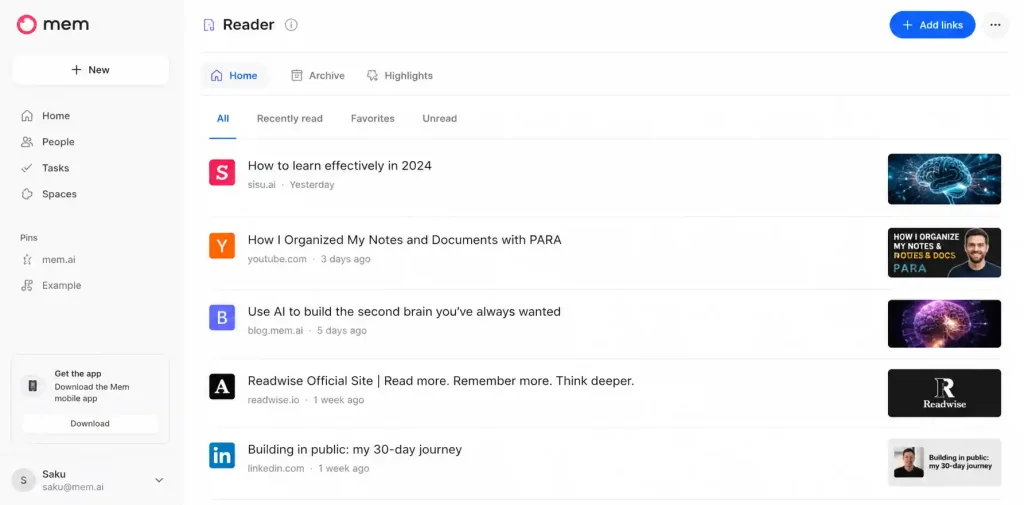The width and height of the screenshot is (1024, 505).
Task: Select the Recently read filter
Action: (x=290, y=118)
